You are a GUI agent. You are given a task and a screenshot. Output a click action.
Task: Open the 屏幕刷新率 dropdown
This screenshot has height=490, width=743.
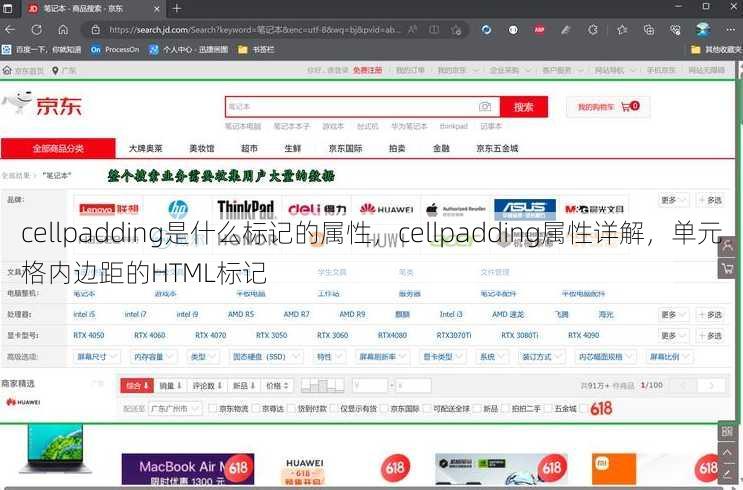[382, 356]
